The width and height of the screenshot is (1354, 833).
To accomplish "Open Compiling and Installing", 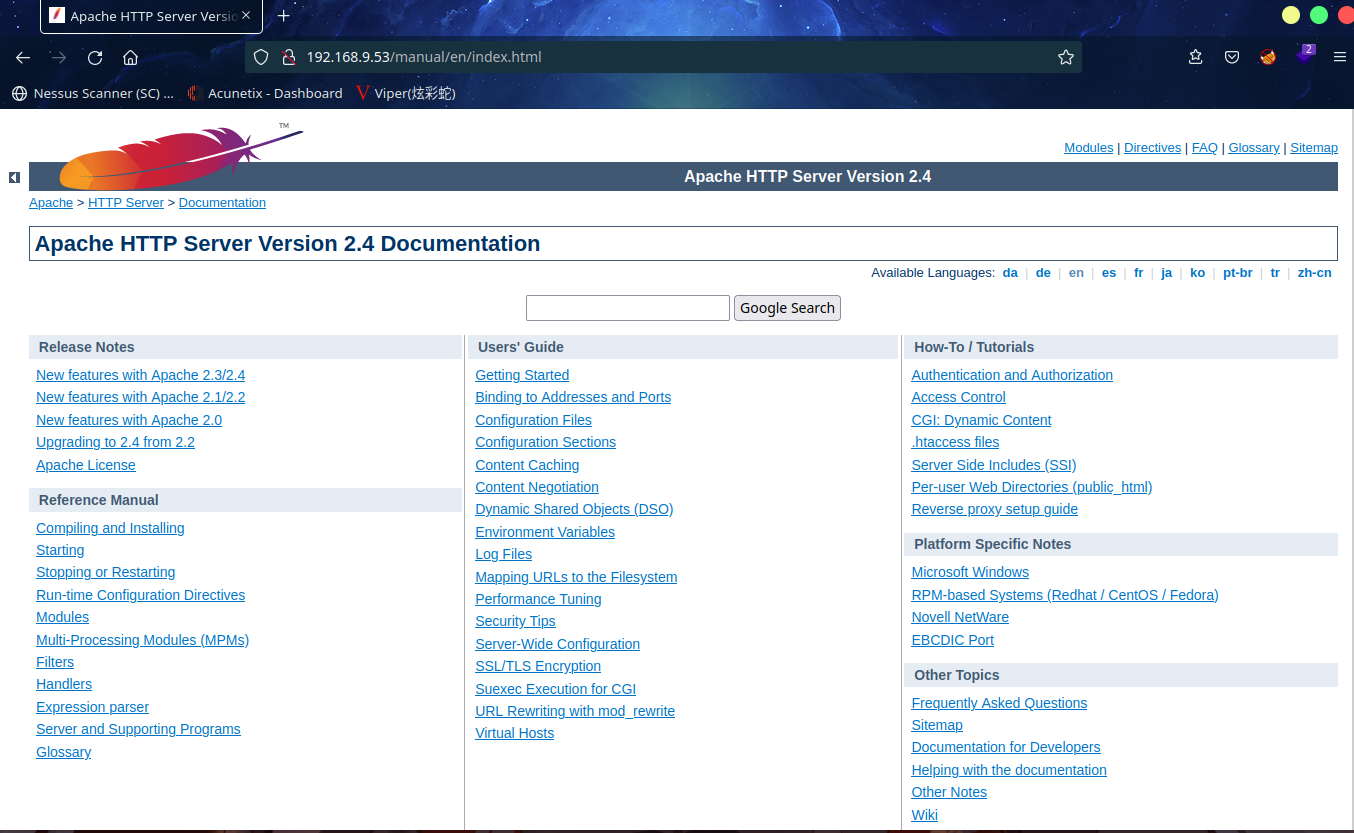I will point(110,528).
